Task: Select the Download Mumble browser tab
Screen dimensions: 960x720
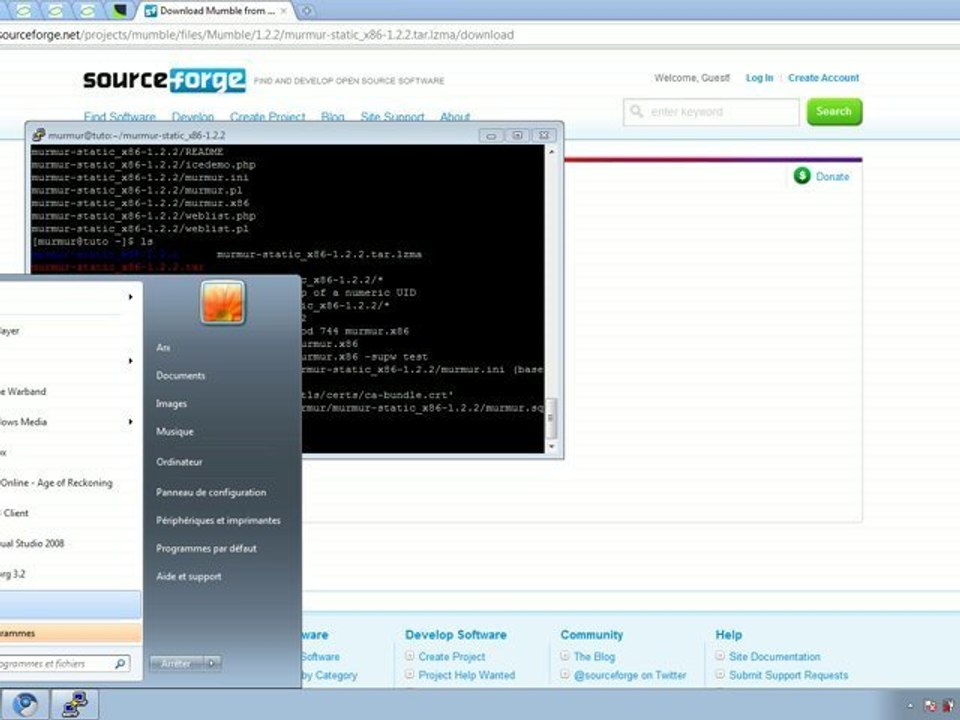Action: click(x=216, y=10)
